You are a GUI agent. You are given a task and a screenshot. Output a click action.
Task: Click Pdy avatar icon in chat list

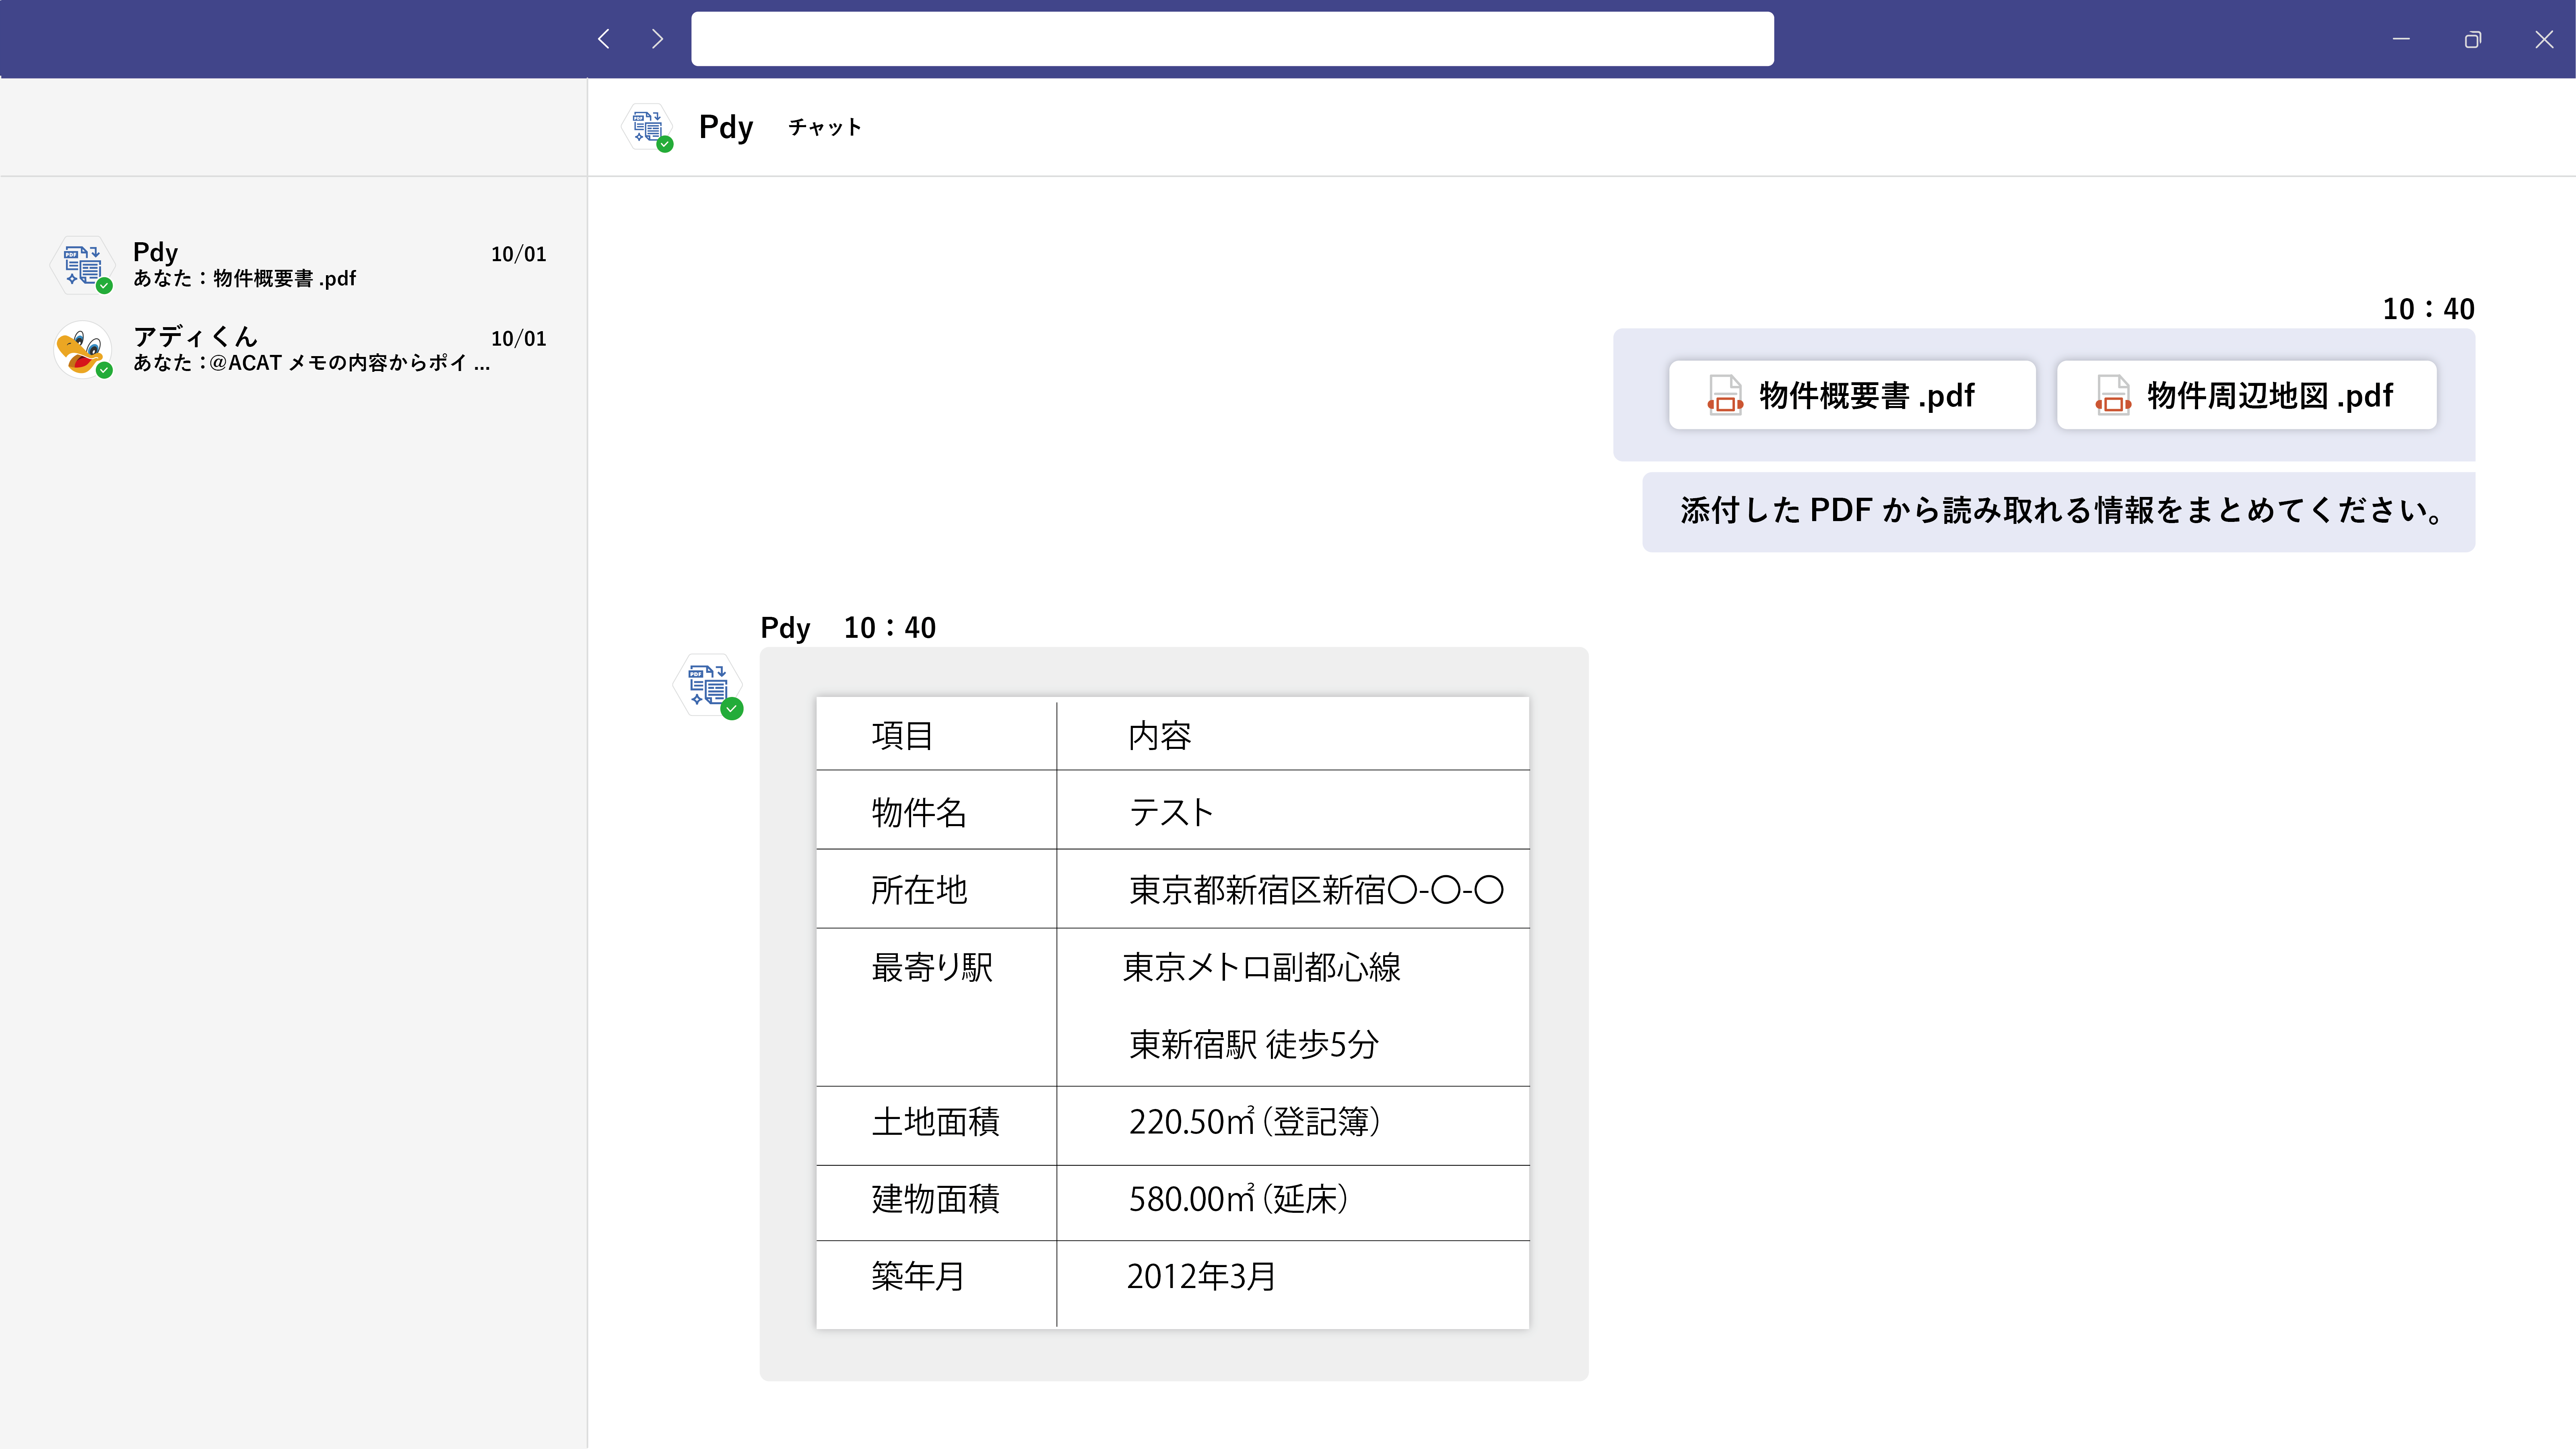(x=83, y=265)
